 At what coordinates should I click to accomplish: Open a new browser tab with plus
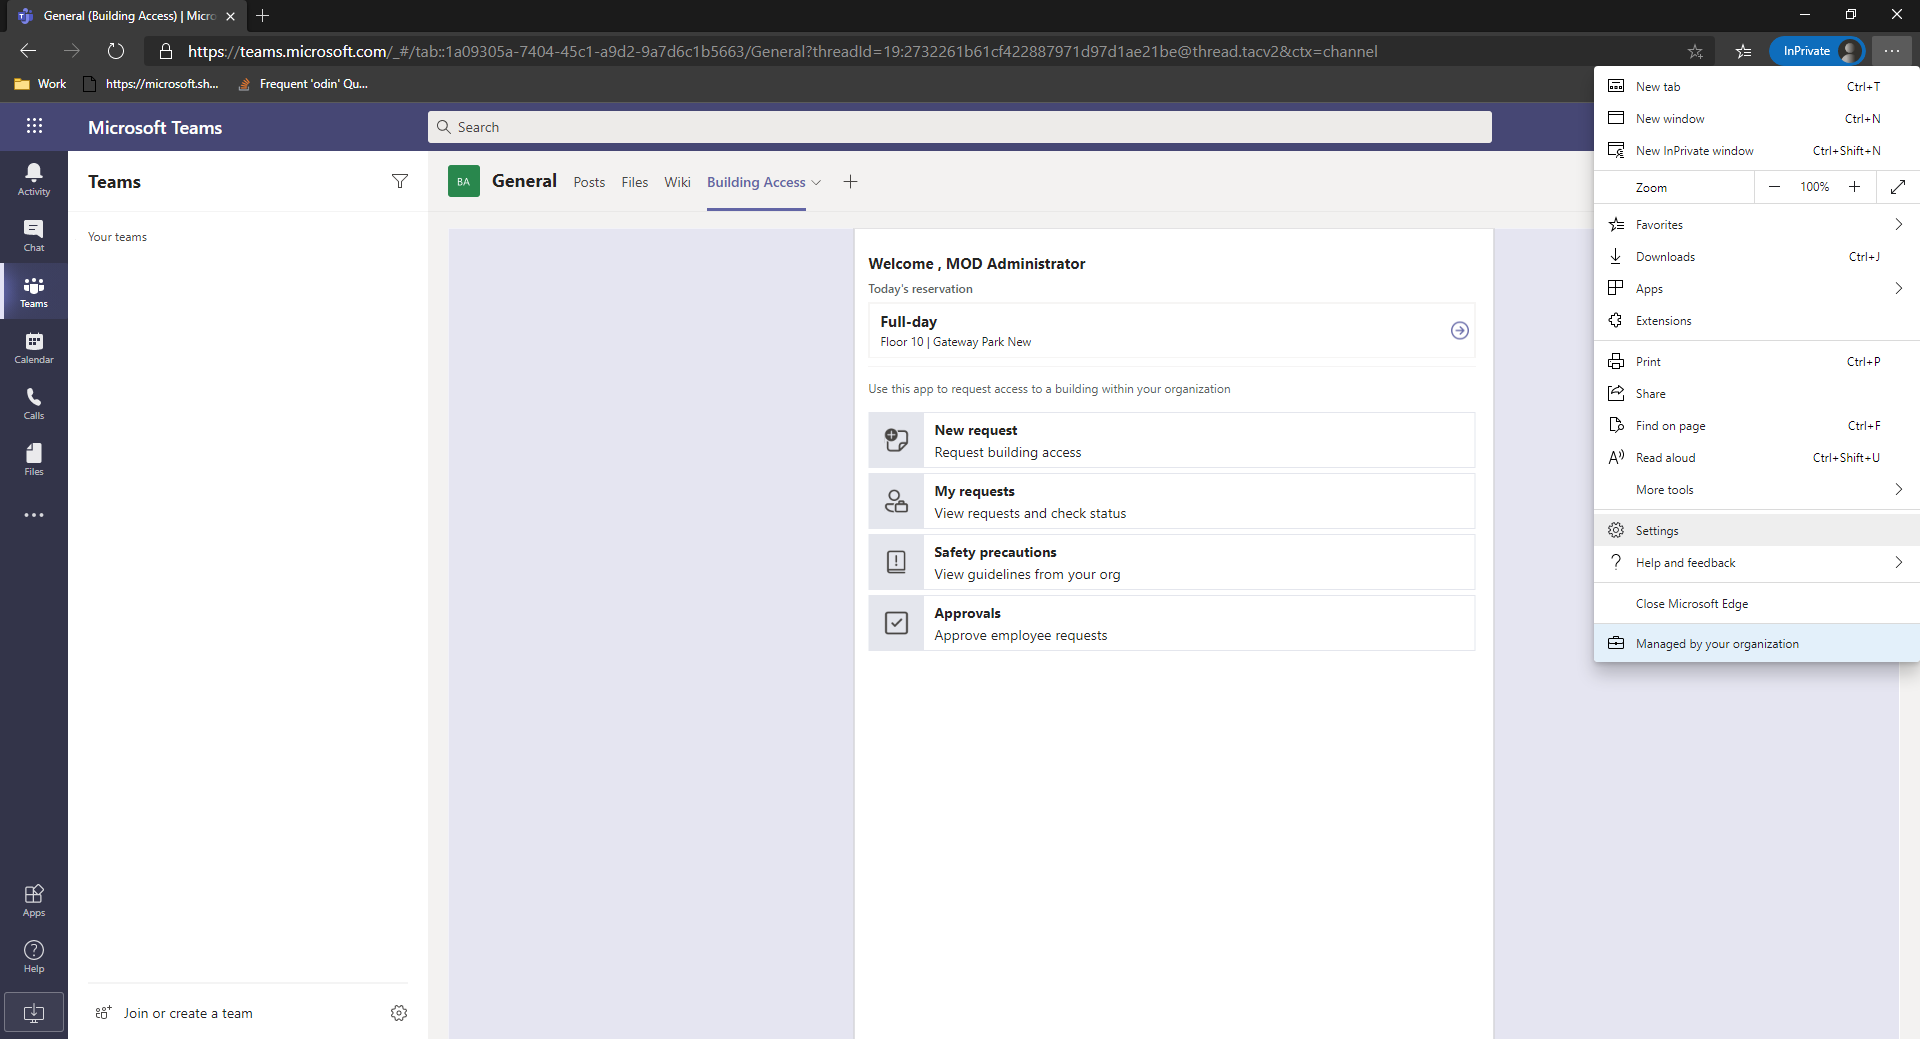point(263,15)
